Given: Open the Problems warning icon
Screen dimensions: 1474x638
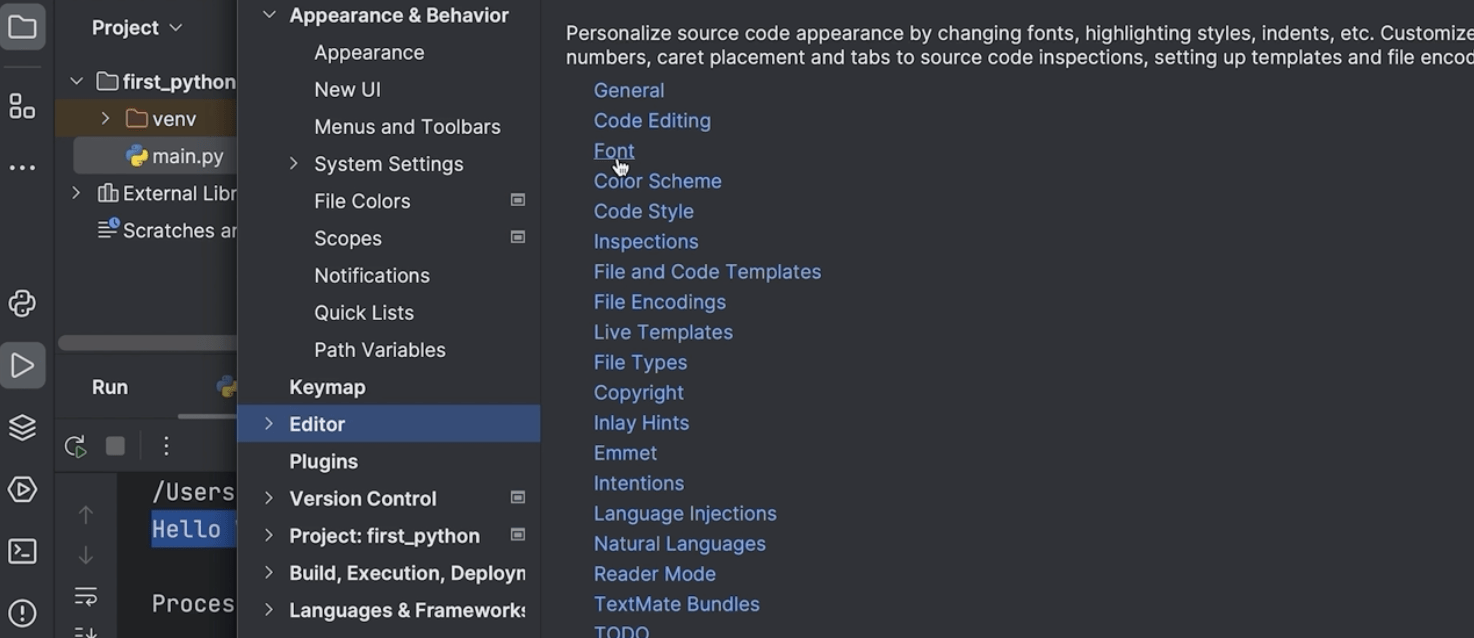Looking at the screenshot, I should pos(22,612).
